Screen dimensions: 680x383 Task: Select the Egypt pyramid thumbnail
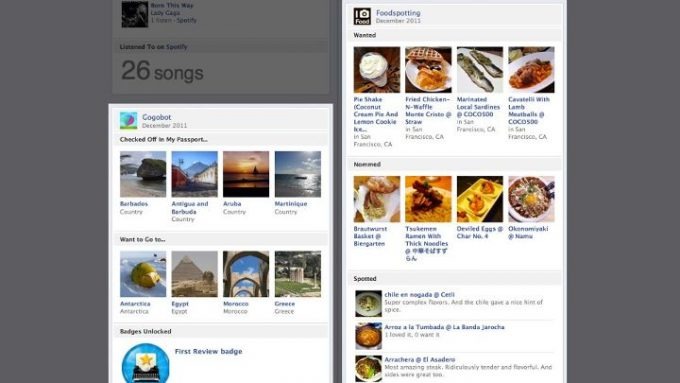(x=194, y=274)
